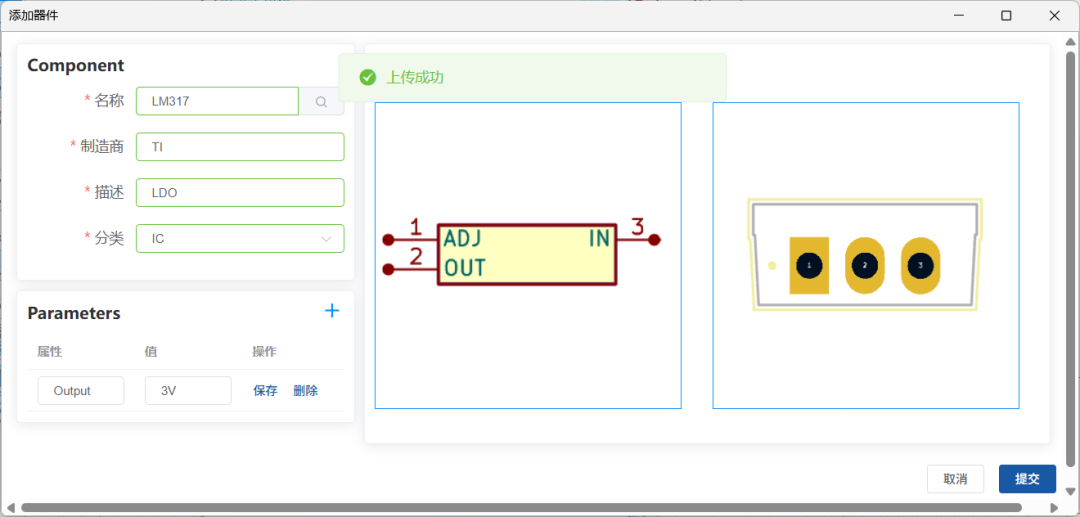
Task: Minimize the 添加器件 window
Action: tap(958, 15)
